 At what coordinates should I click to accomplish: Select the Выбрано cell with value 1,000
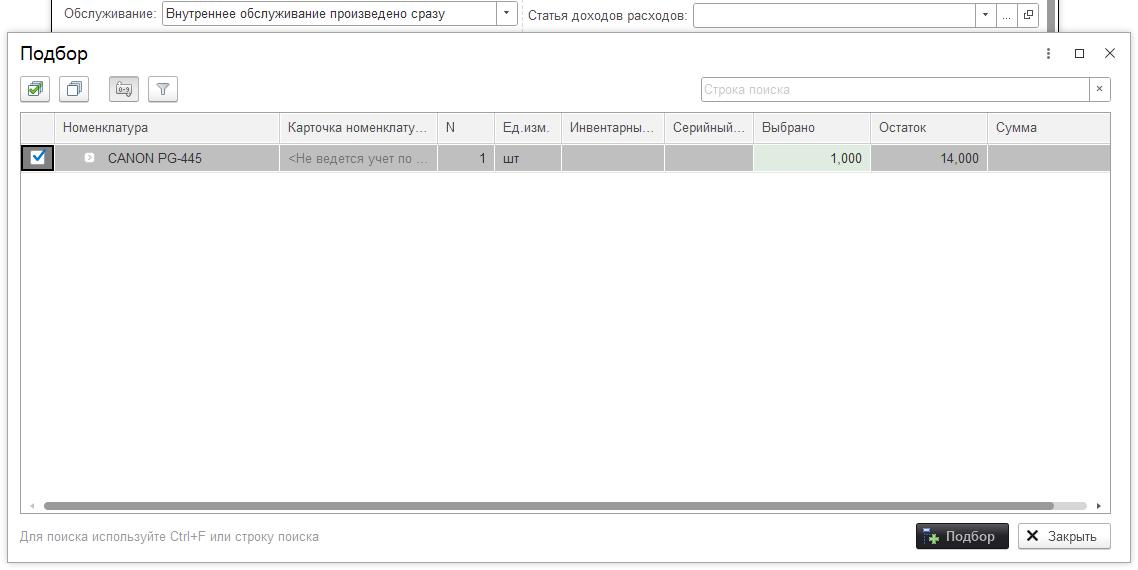811,158
